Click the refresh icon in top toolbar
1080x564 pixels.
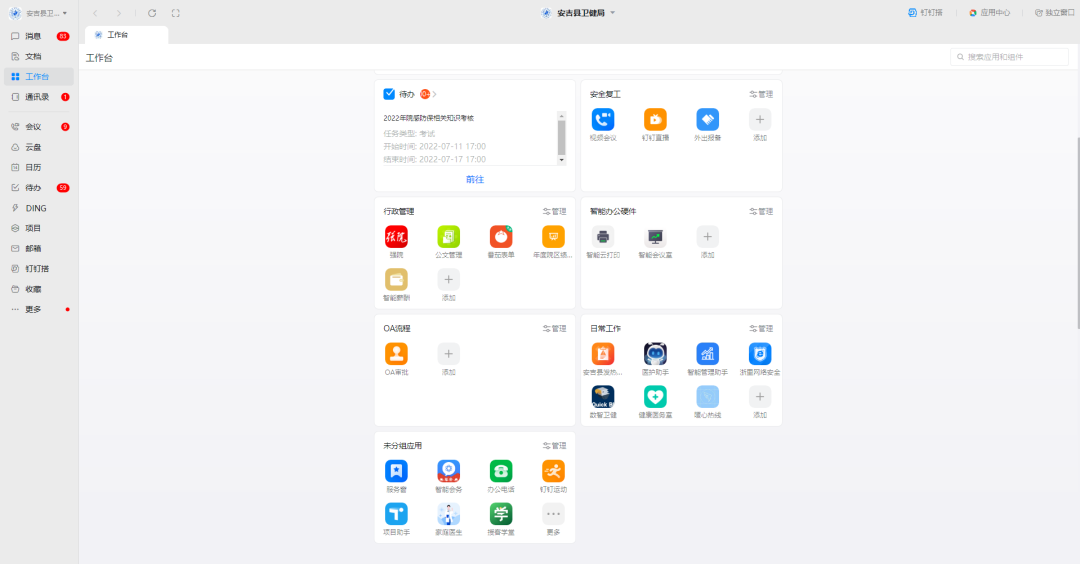(x=152, y=13)
